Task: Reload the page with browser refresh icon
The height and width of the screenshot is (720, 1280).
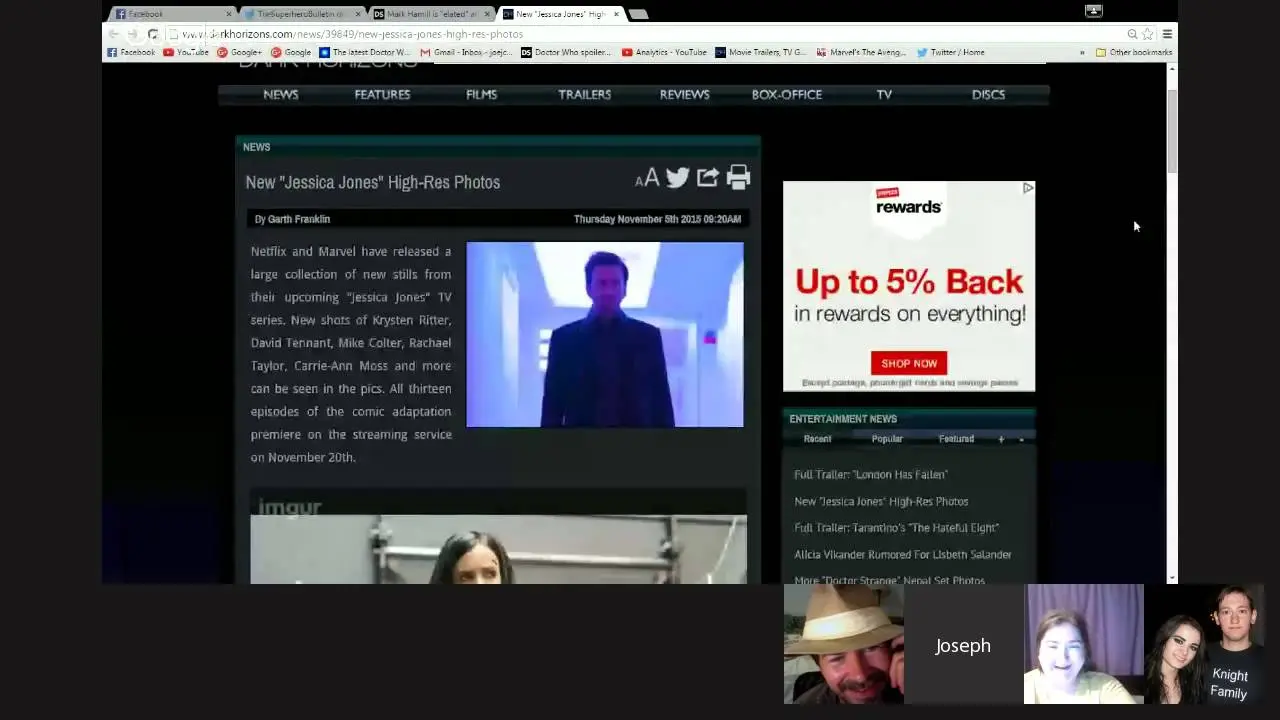Action: pos(153,34)
